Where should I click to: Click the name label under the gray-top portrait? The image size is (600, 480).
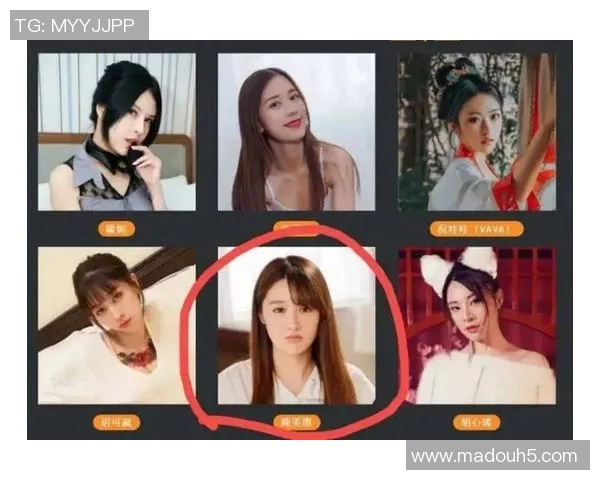[x=116, y=229]
